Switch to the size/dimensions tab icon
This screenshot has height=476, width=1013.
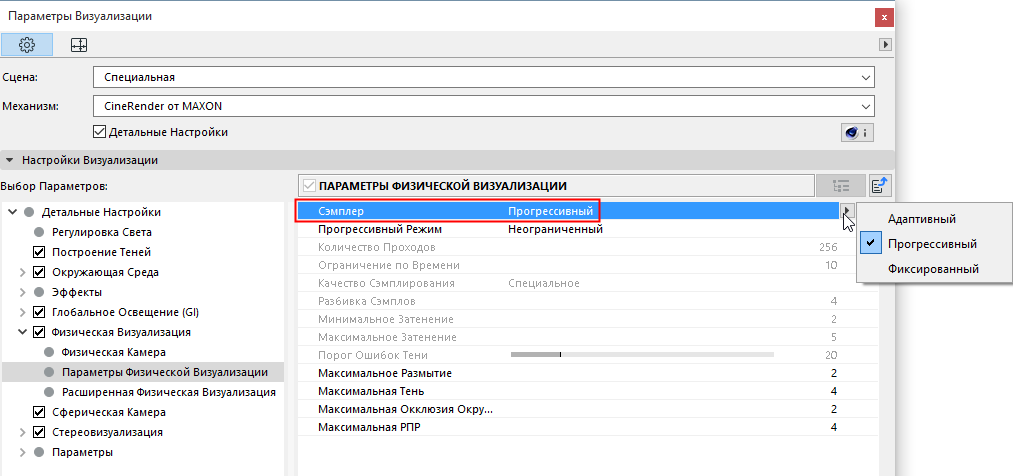click(79, 45)
